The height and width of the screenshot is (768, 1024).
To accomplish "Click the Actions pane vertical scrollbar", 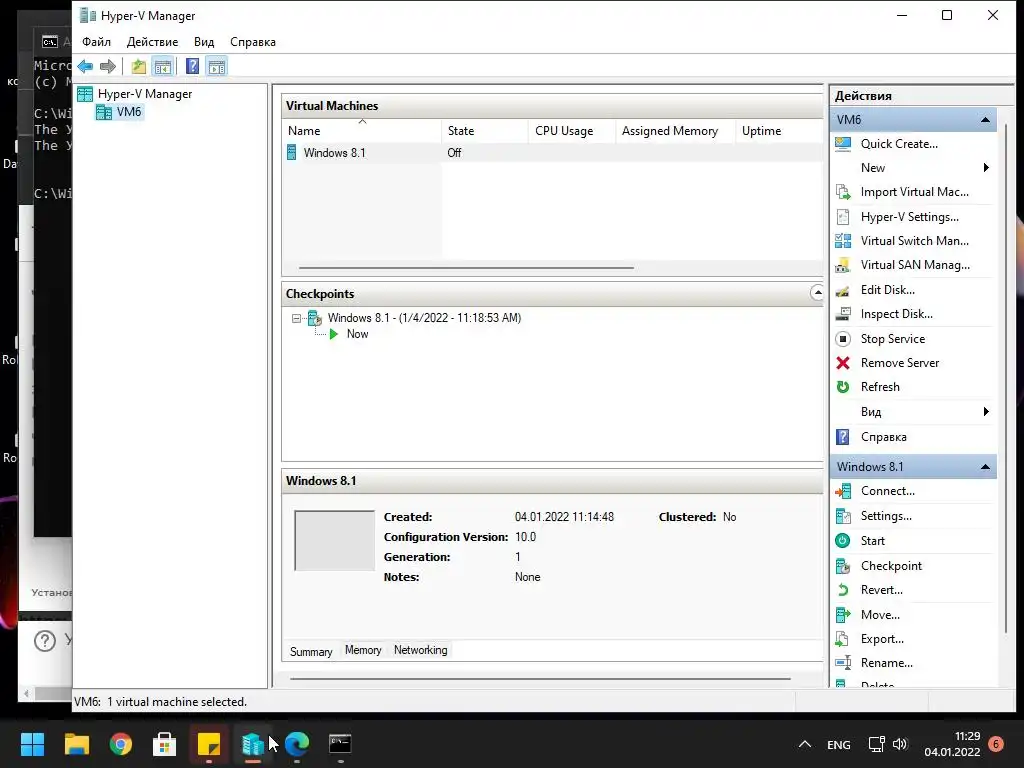I will click(1005, 379).
